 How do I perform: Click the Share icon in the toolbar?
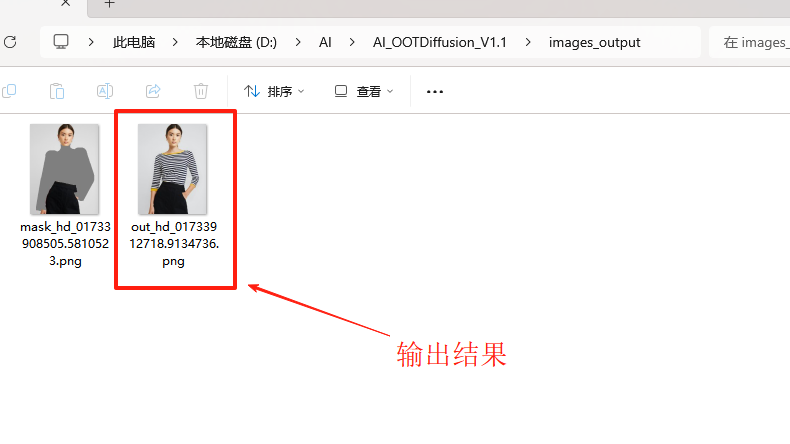[x=153, y=91]
